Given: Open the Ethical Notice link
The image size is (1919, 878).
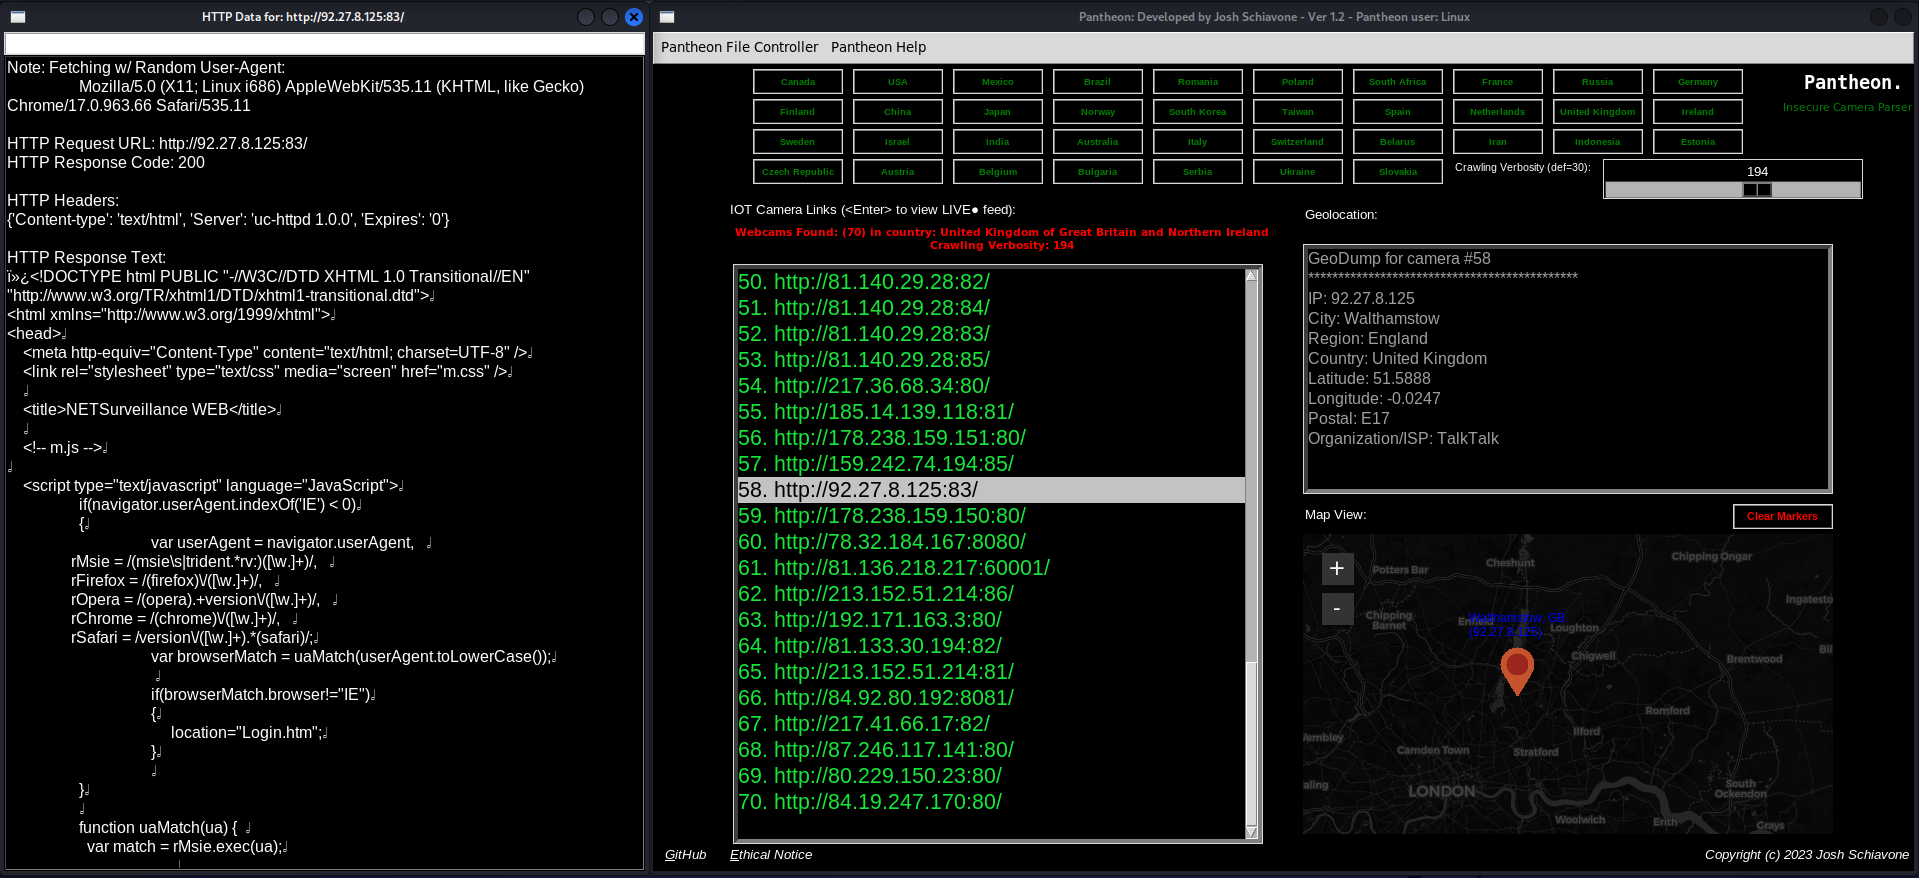Looking at the screenshot, I should [770, 855].
